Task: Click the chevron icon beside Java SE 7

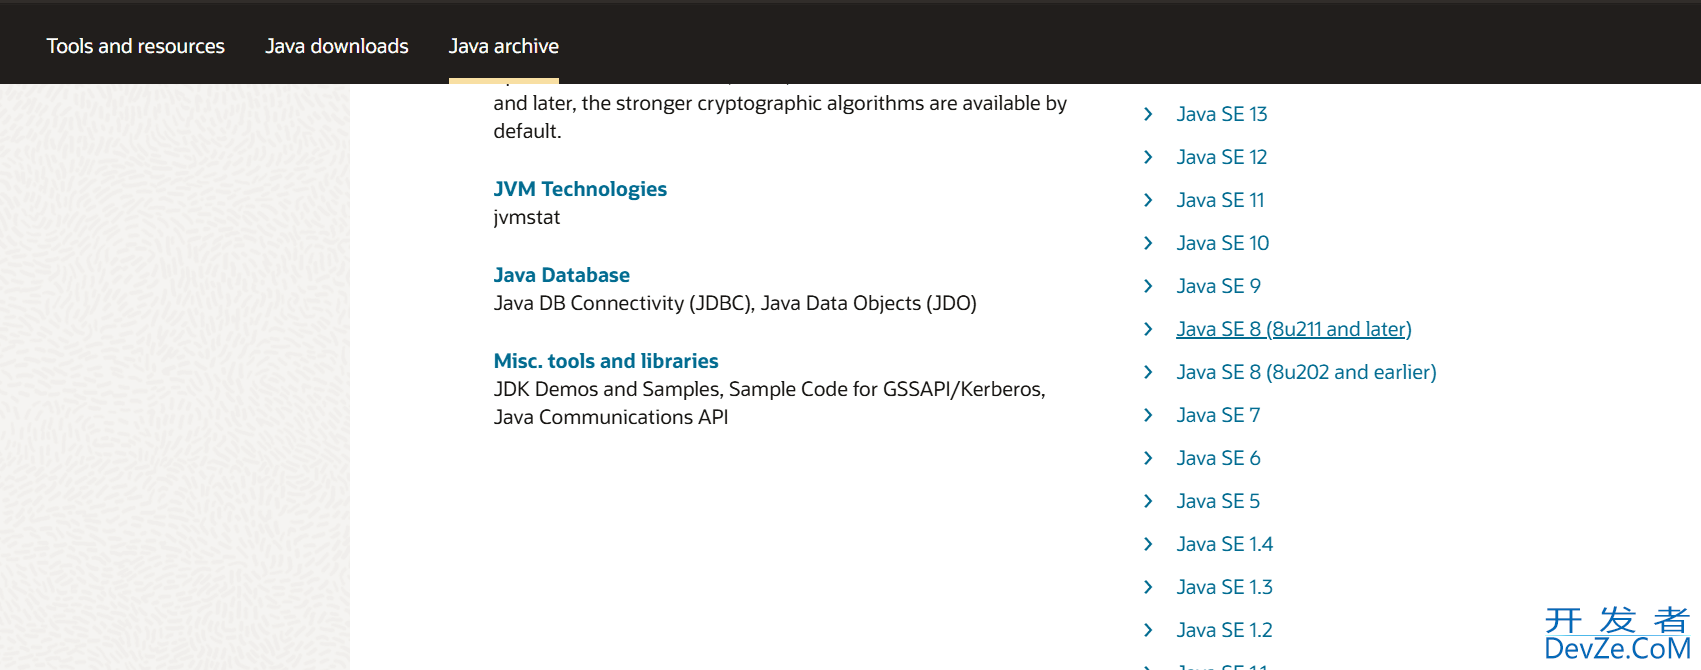Action: 1148,415
